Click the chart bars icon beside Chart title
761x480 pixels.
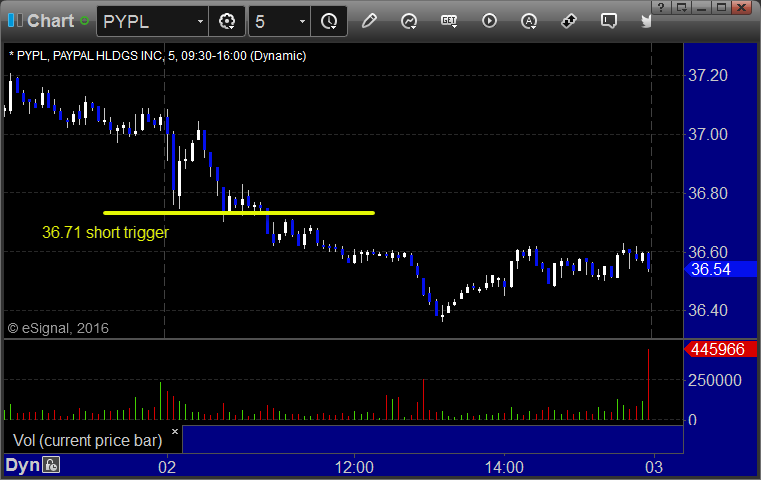click(x=15, y=20)
